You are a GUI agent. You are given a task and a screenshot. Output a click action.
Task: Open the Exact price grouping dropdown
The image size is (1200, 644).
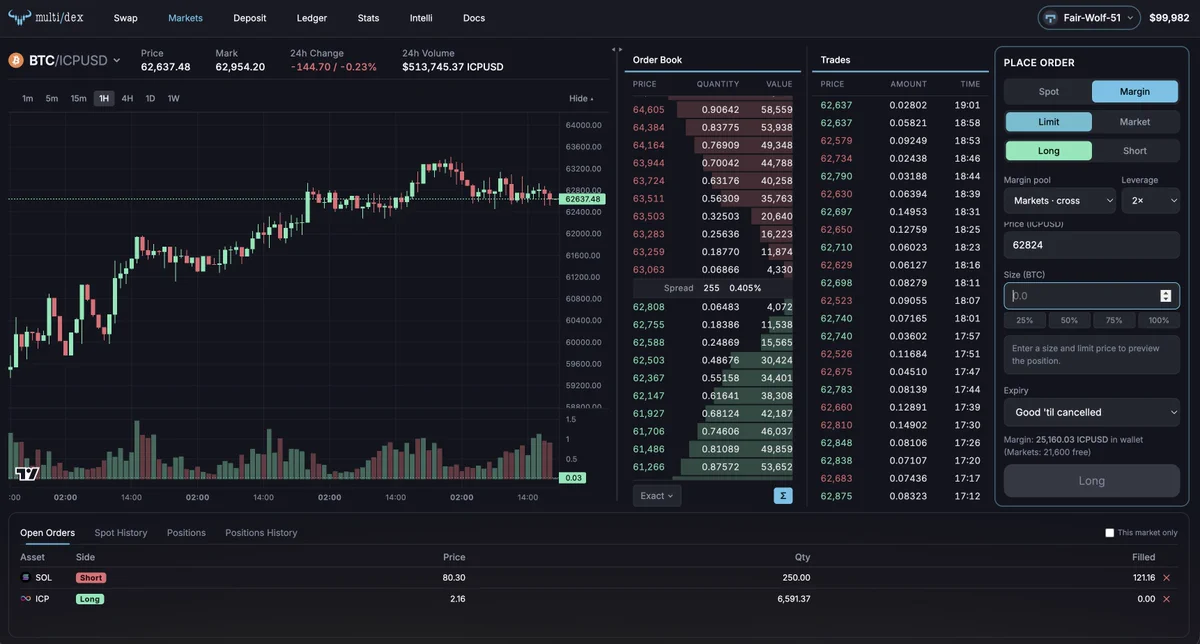pyautogui.click(x=657, y=496)
